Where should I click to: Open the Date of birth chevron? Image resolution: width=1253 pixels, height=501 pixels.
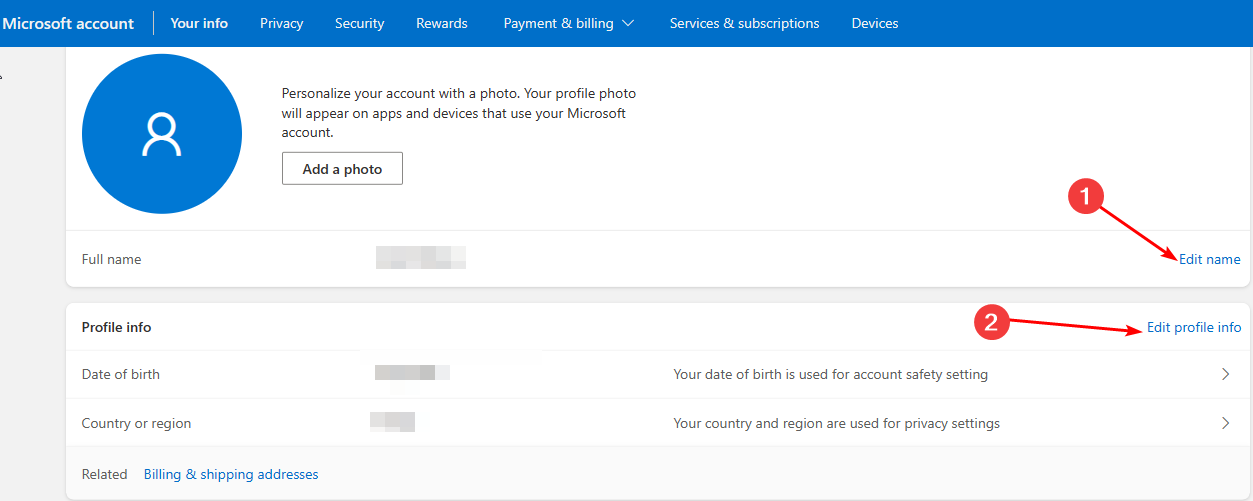[1226, 374]
